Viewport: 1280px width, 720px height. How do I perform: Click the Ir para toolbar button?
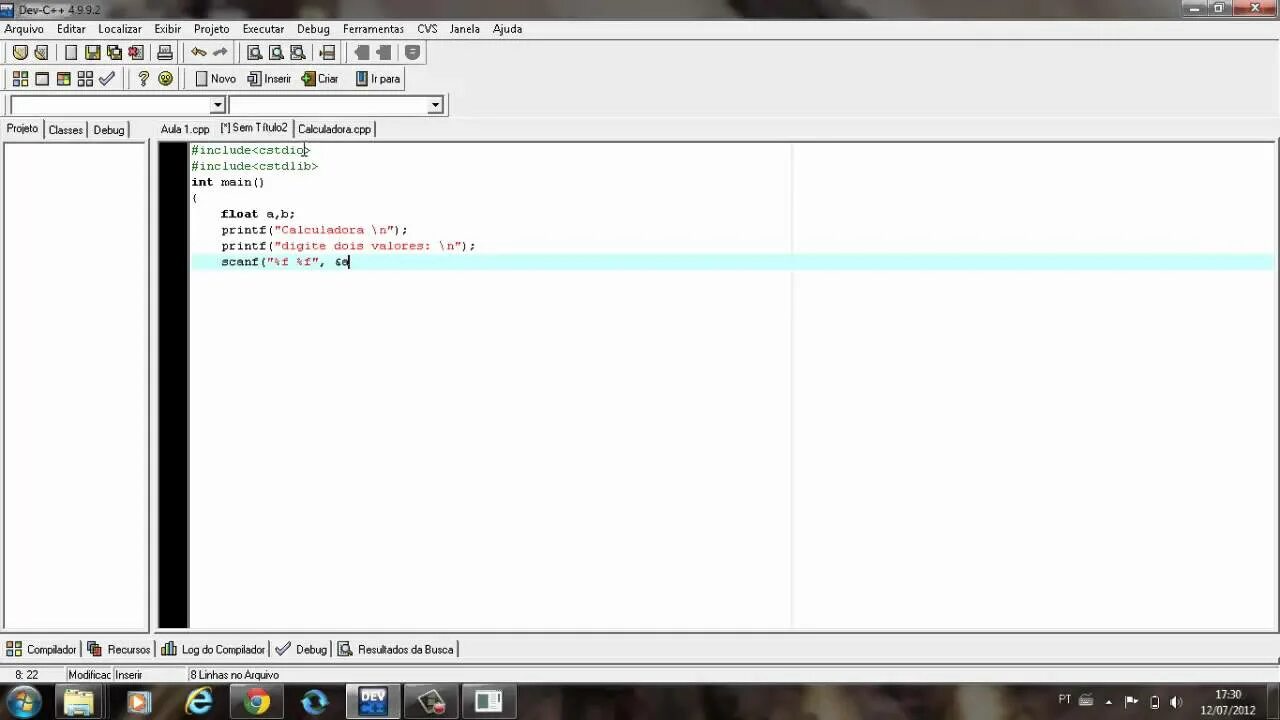click(x=378, y=79)
